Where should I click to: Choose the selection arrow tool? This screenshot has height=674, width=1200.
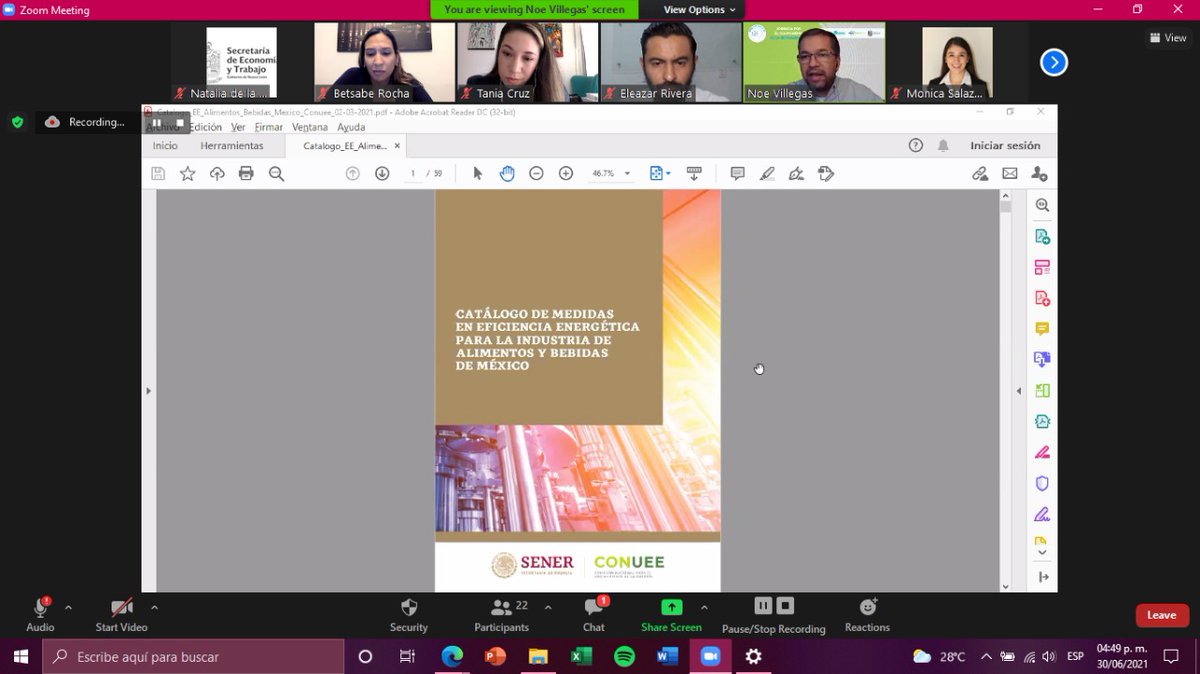477,173
